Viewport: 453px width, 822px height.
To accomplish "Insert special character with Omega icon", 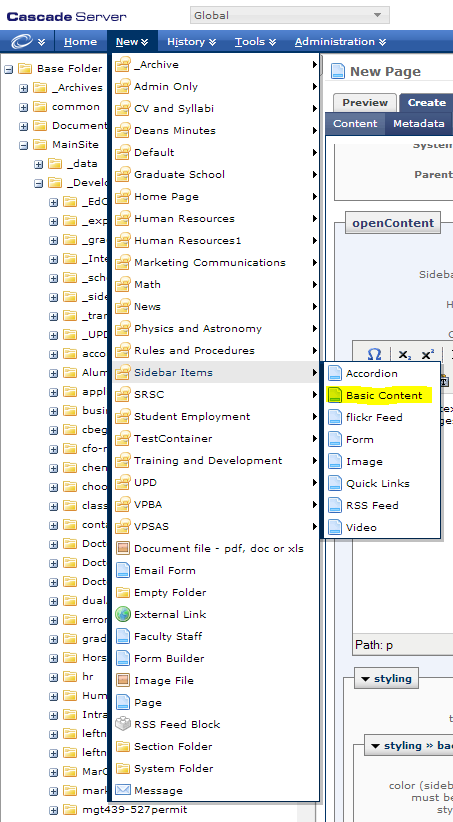I will pos(374,354).
